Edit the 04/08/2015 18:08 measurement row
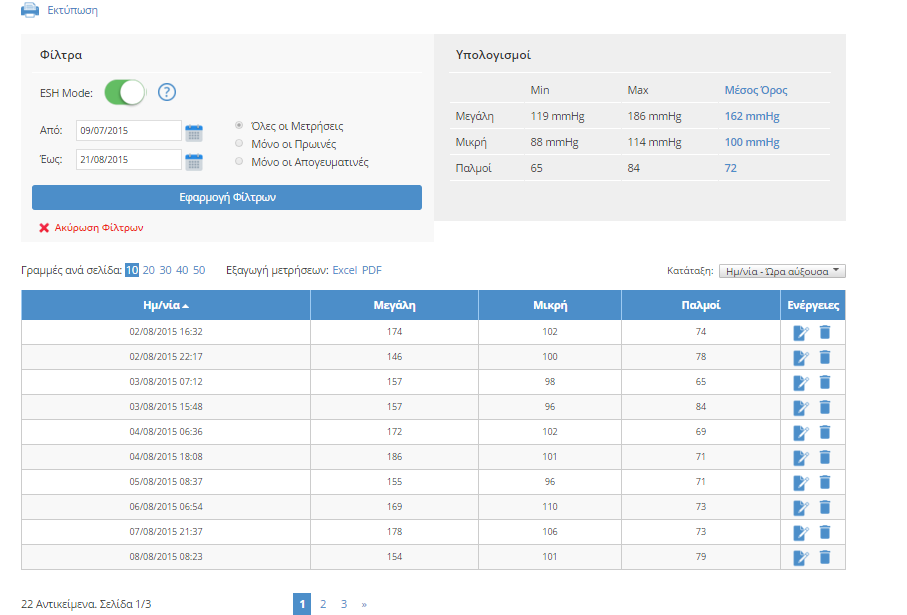 click(x=800, y=457)
